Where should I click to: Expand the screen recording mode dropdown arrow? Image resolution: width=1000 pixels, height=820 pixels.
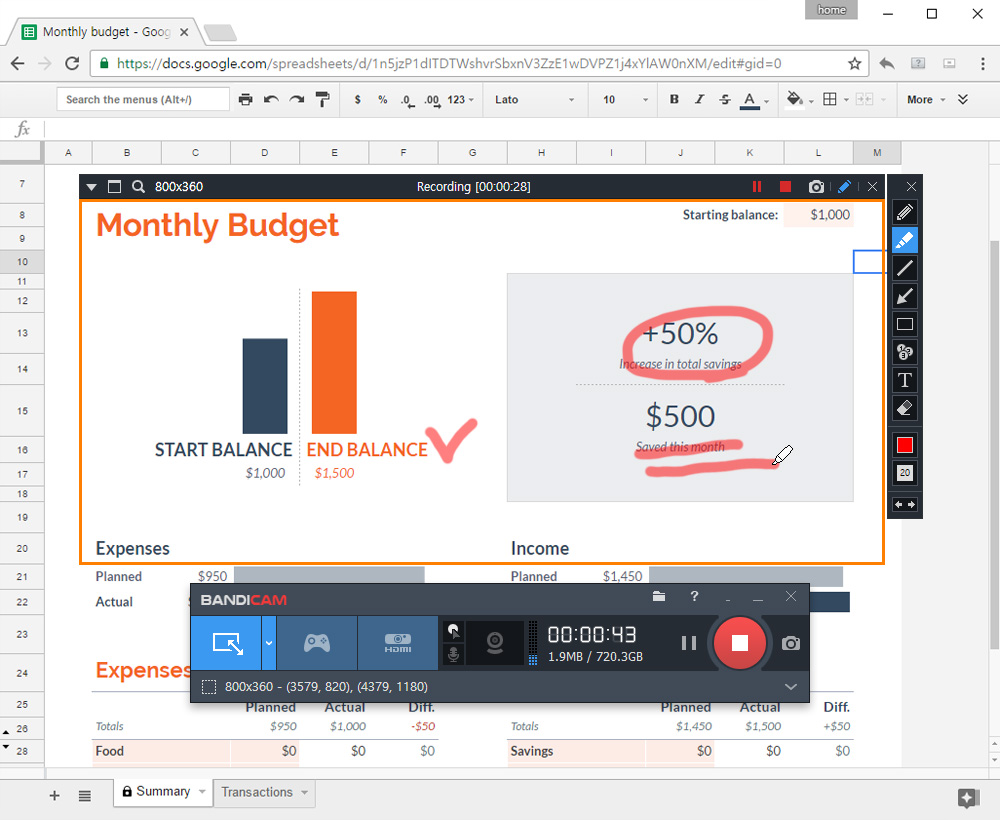[268, 643]
